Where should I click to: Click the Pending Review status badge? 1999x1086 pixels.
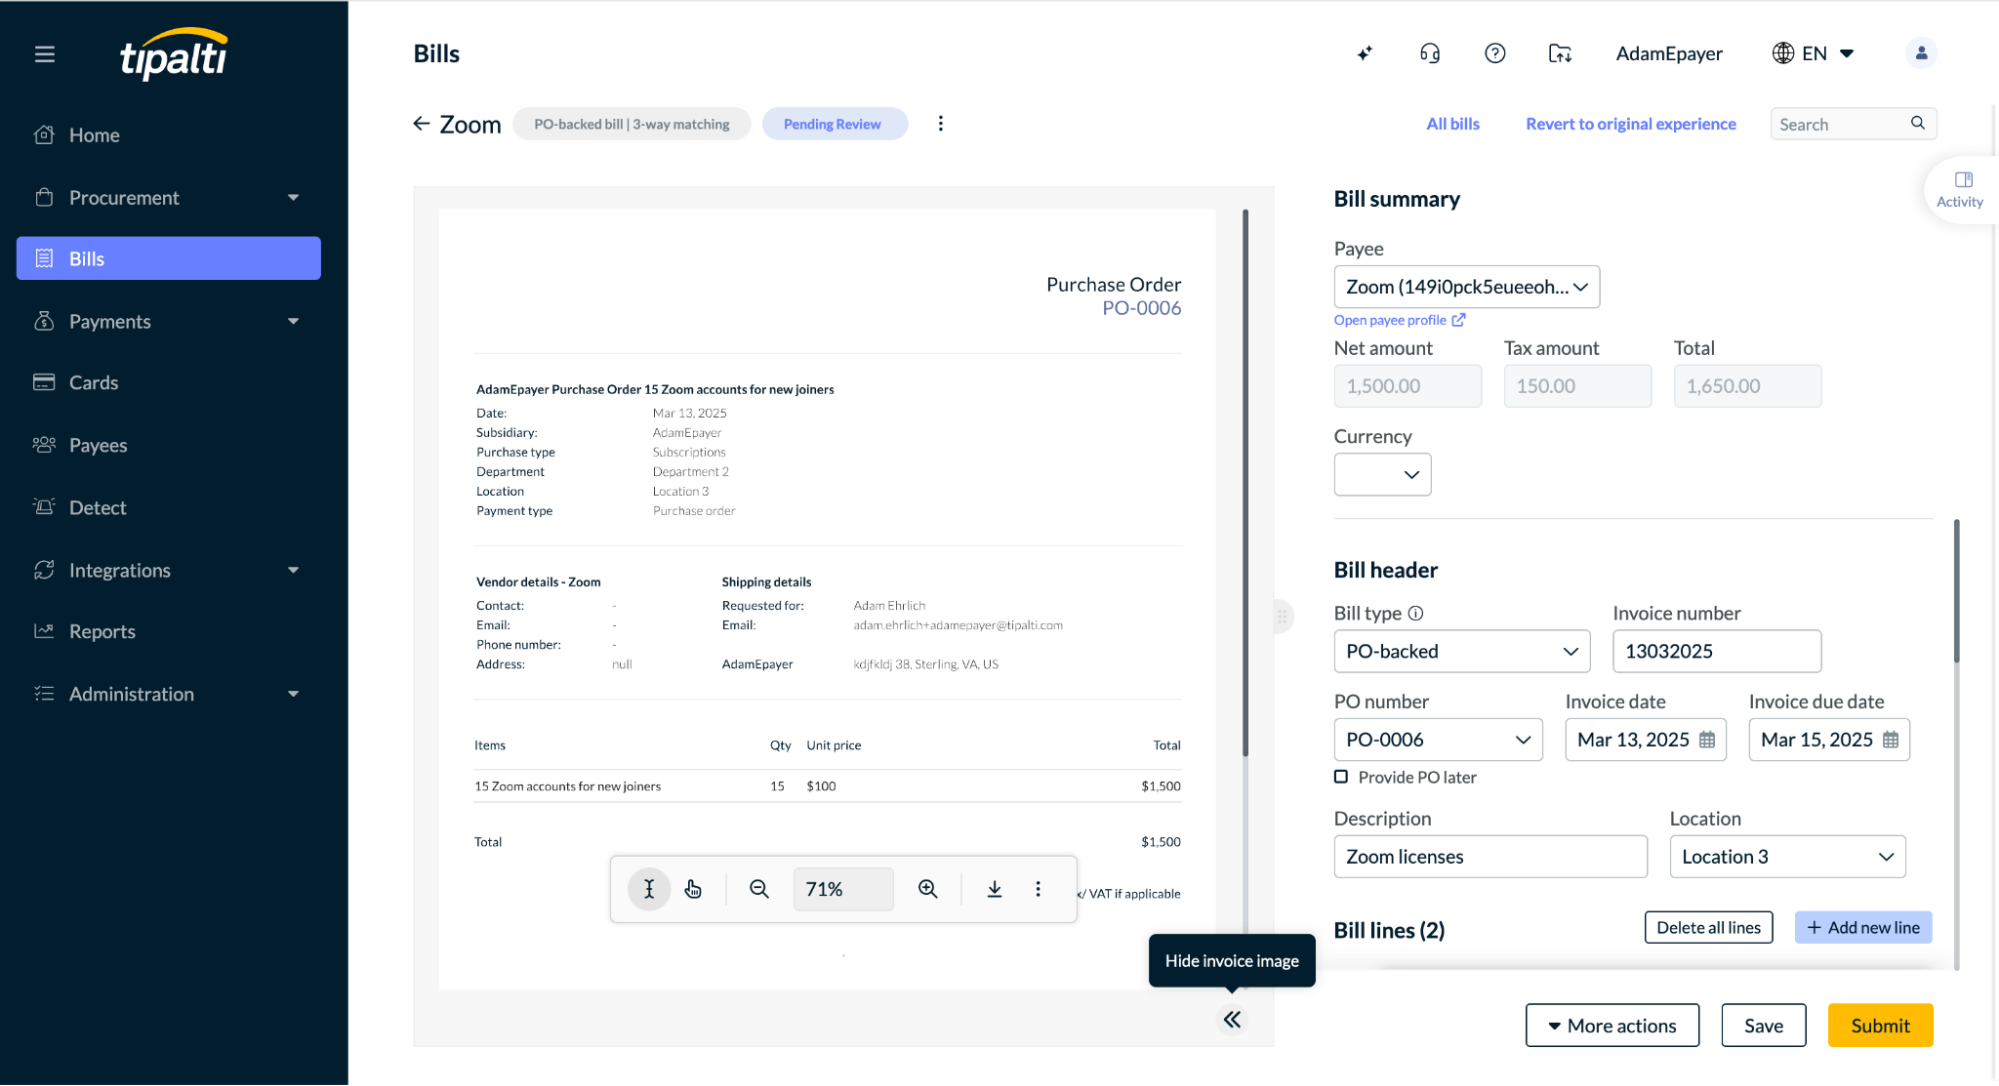point(834,124)
